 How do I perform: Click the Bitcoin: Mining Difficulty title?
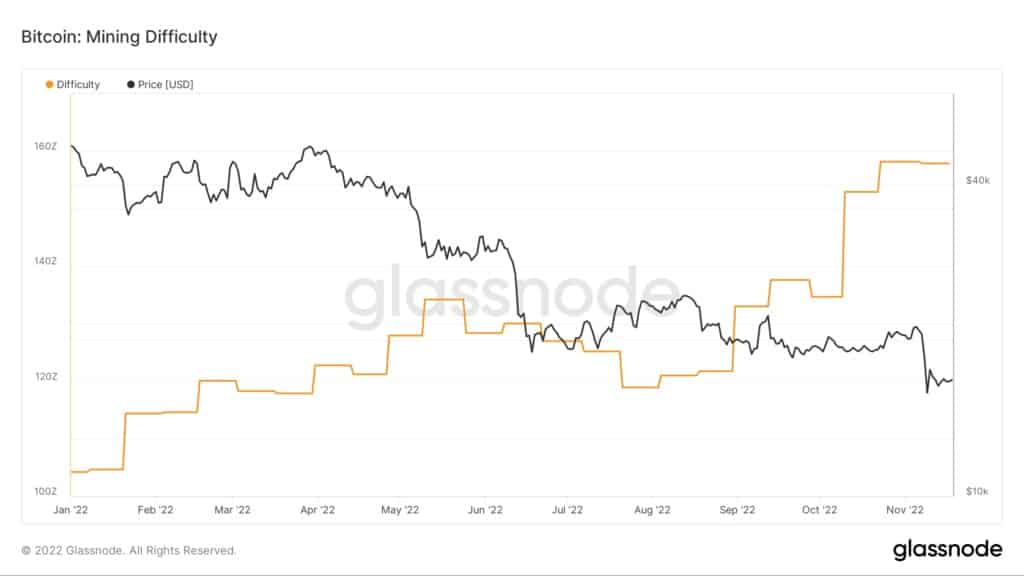[x=119, y=37]
